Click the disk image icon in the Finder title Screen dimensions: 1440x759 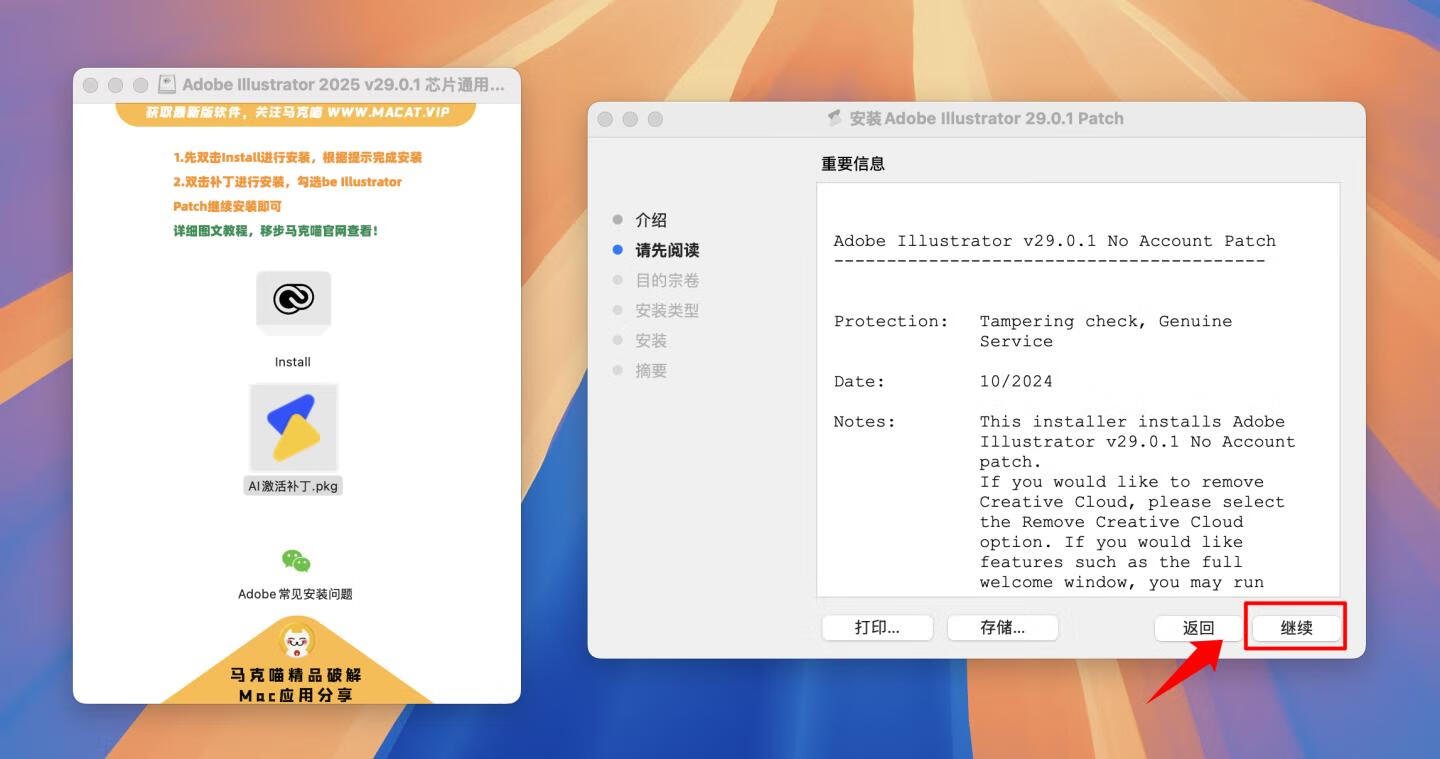pyautogui.click(x=167, y=85)
